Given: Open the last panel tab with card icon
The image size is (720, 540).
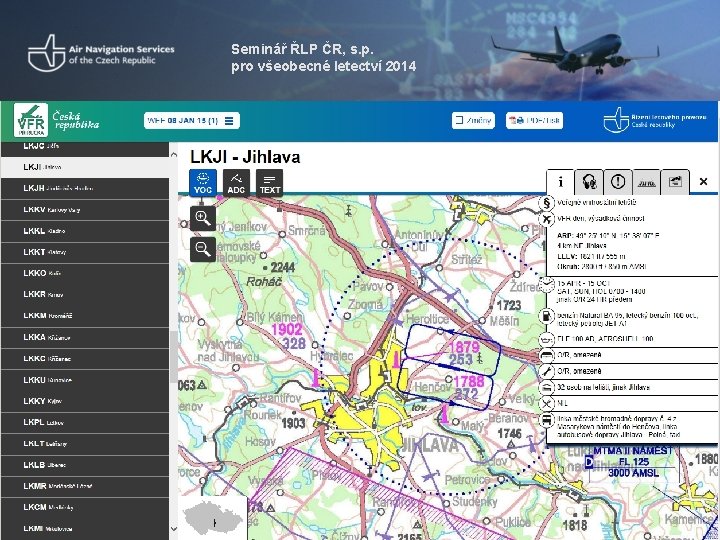Looking at the screenshot, I should [675, 182].
